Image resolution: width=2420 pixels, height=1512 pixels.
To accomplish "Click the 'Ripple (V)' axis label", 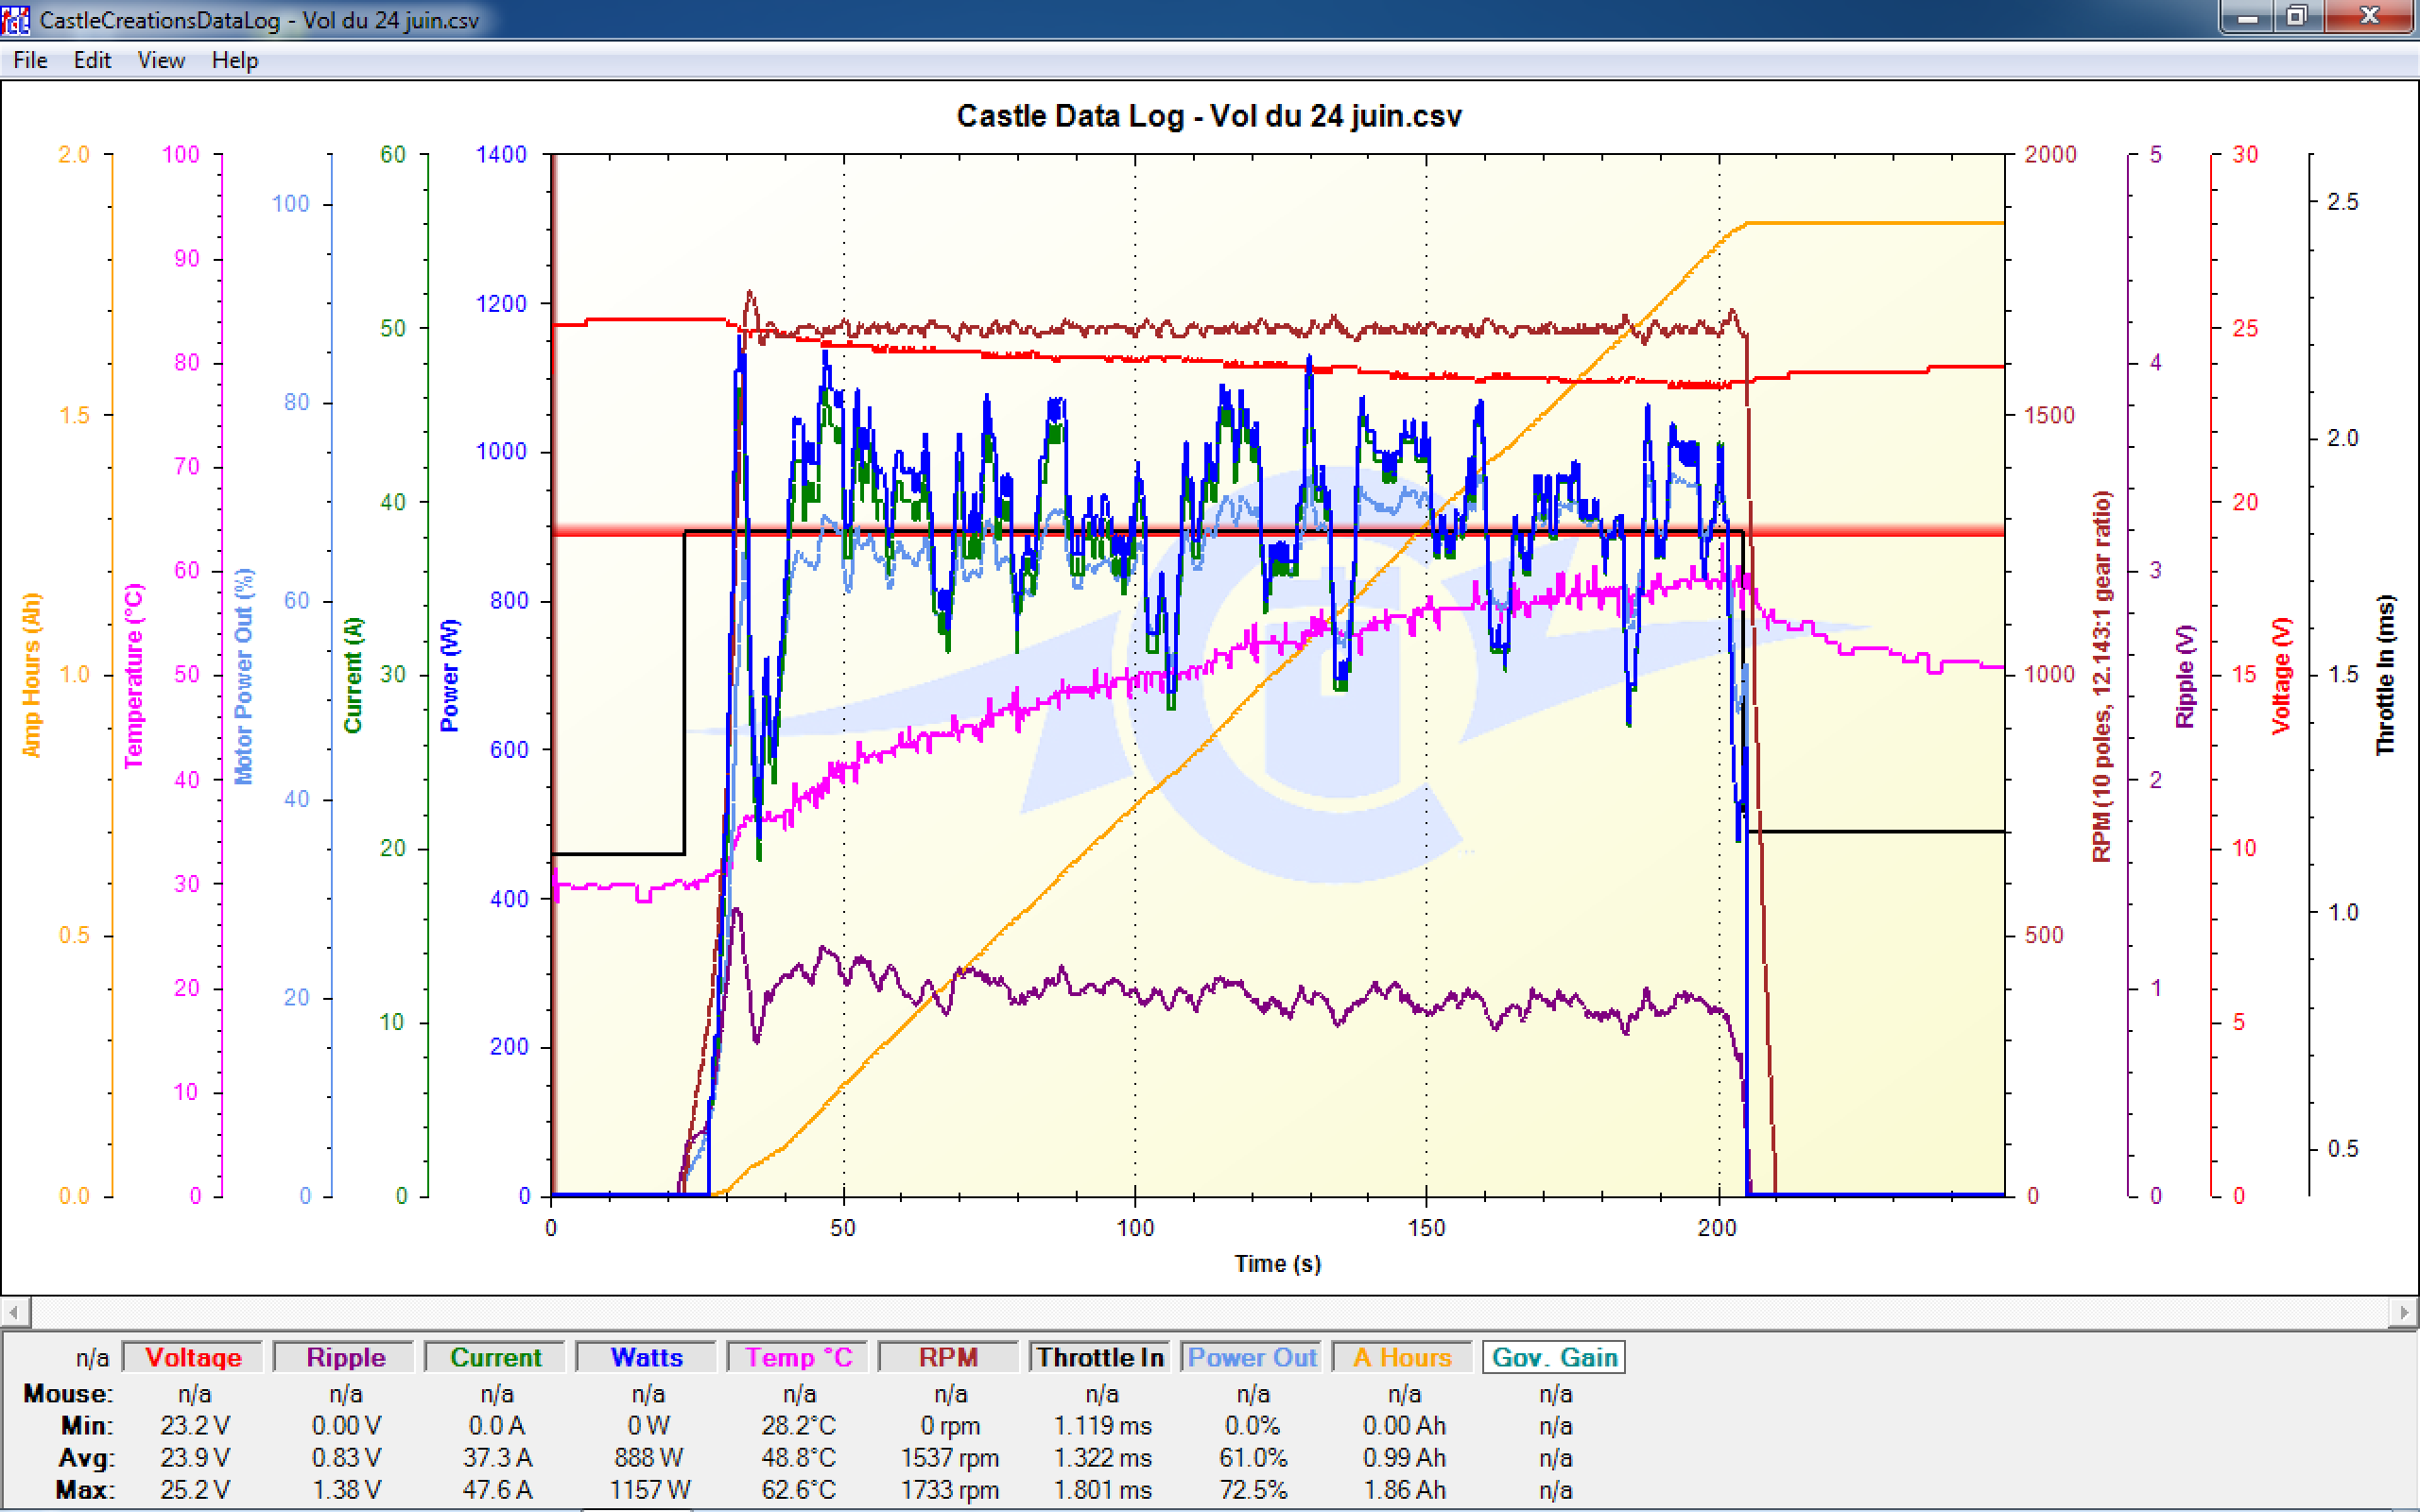I will [2184, 675].
